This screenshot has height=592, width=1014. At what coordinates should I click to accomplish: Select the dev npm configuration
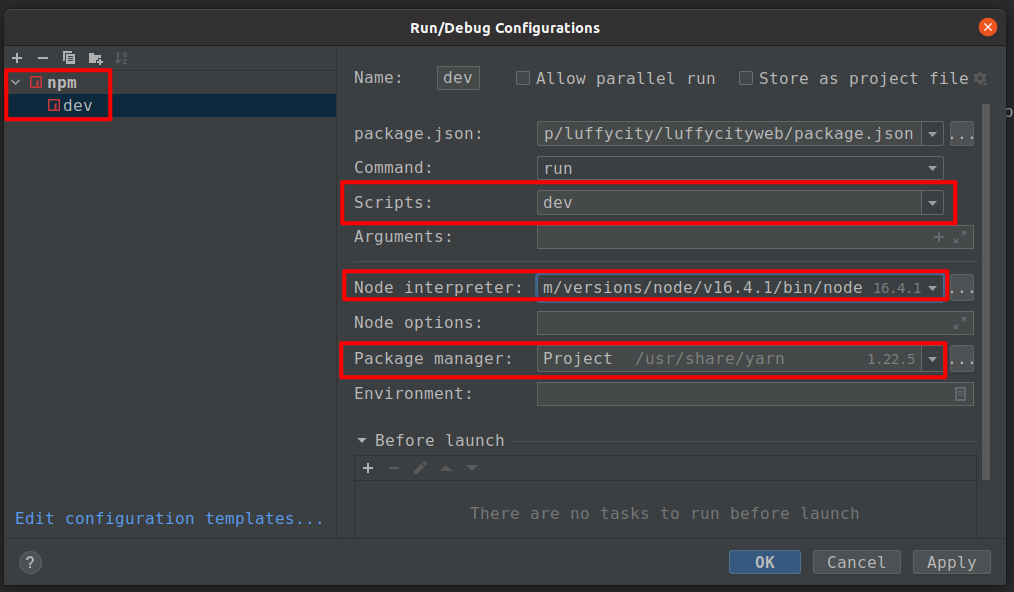pyautogui.click(x=170, y=105)
